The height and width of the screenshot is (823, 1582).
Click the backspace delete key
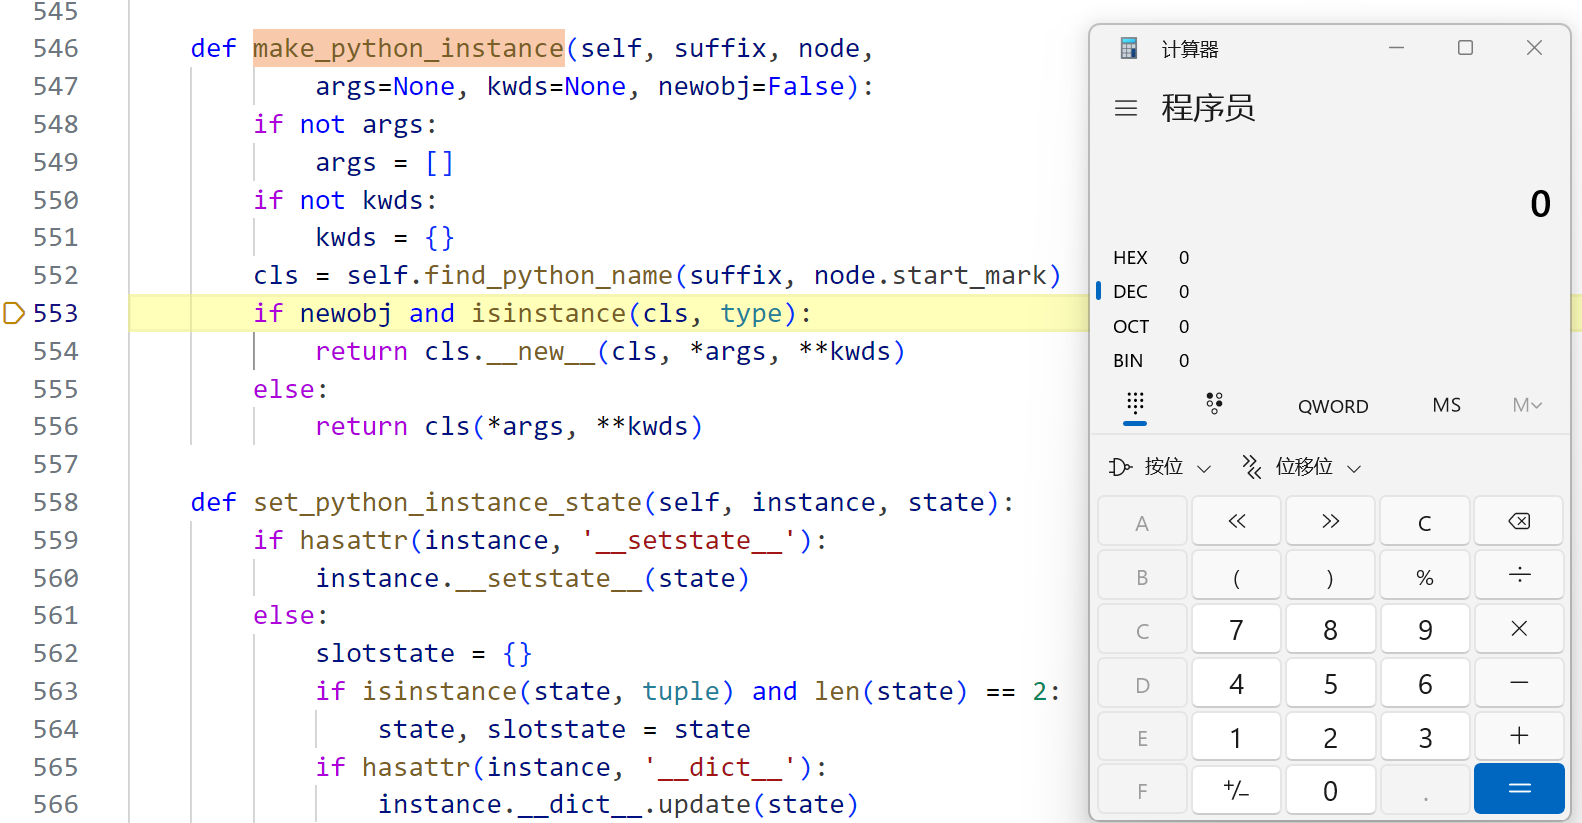[1519, 521]
